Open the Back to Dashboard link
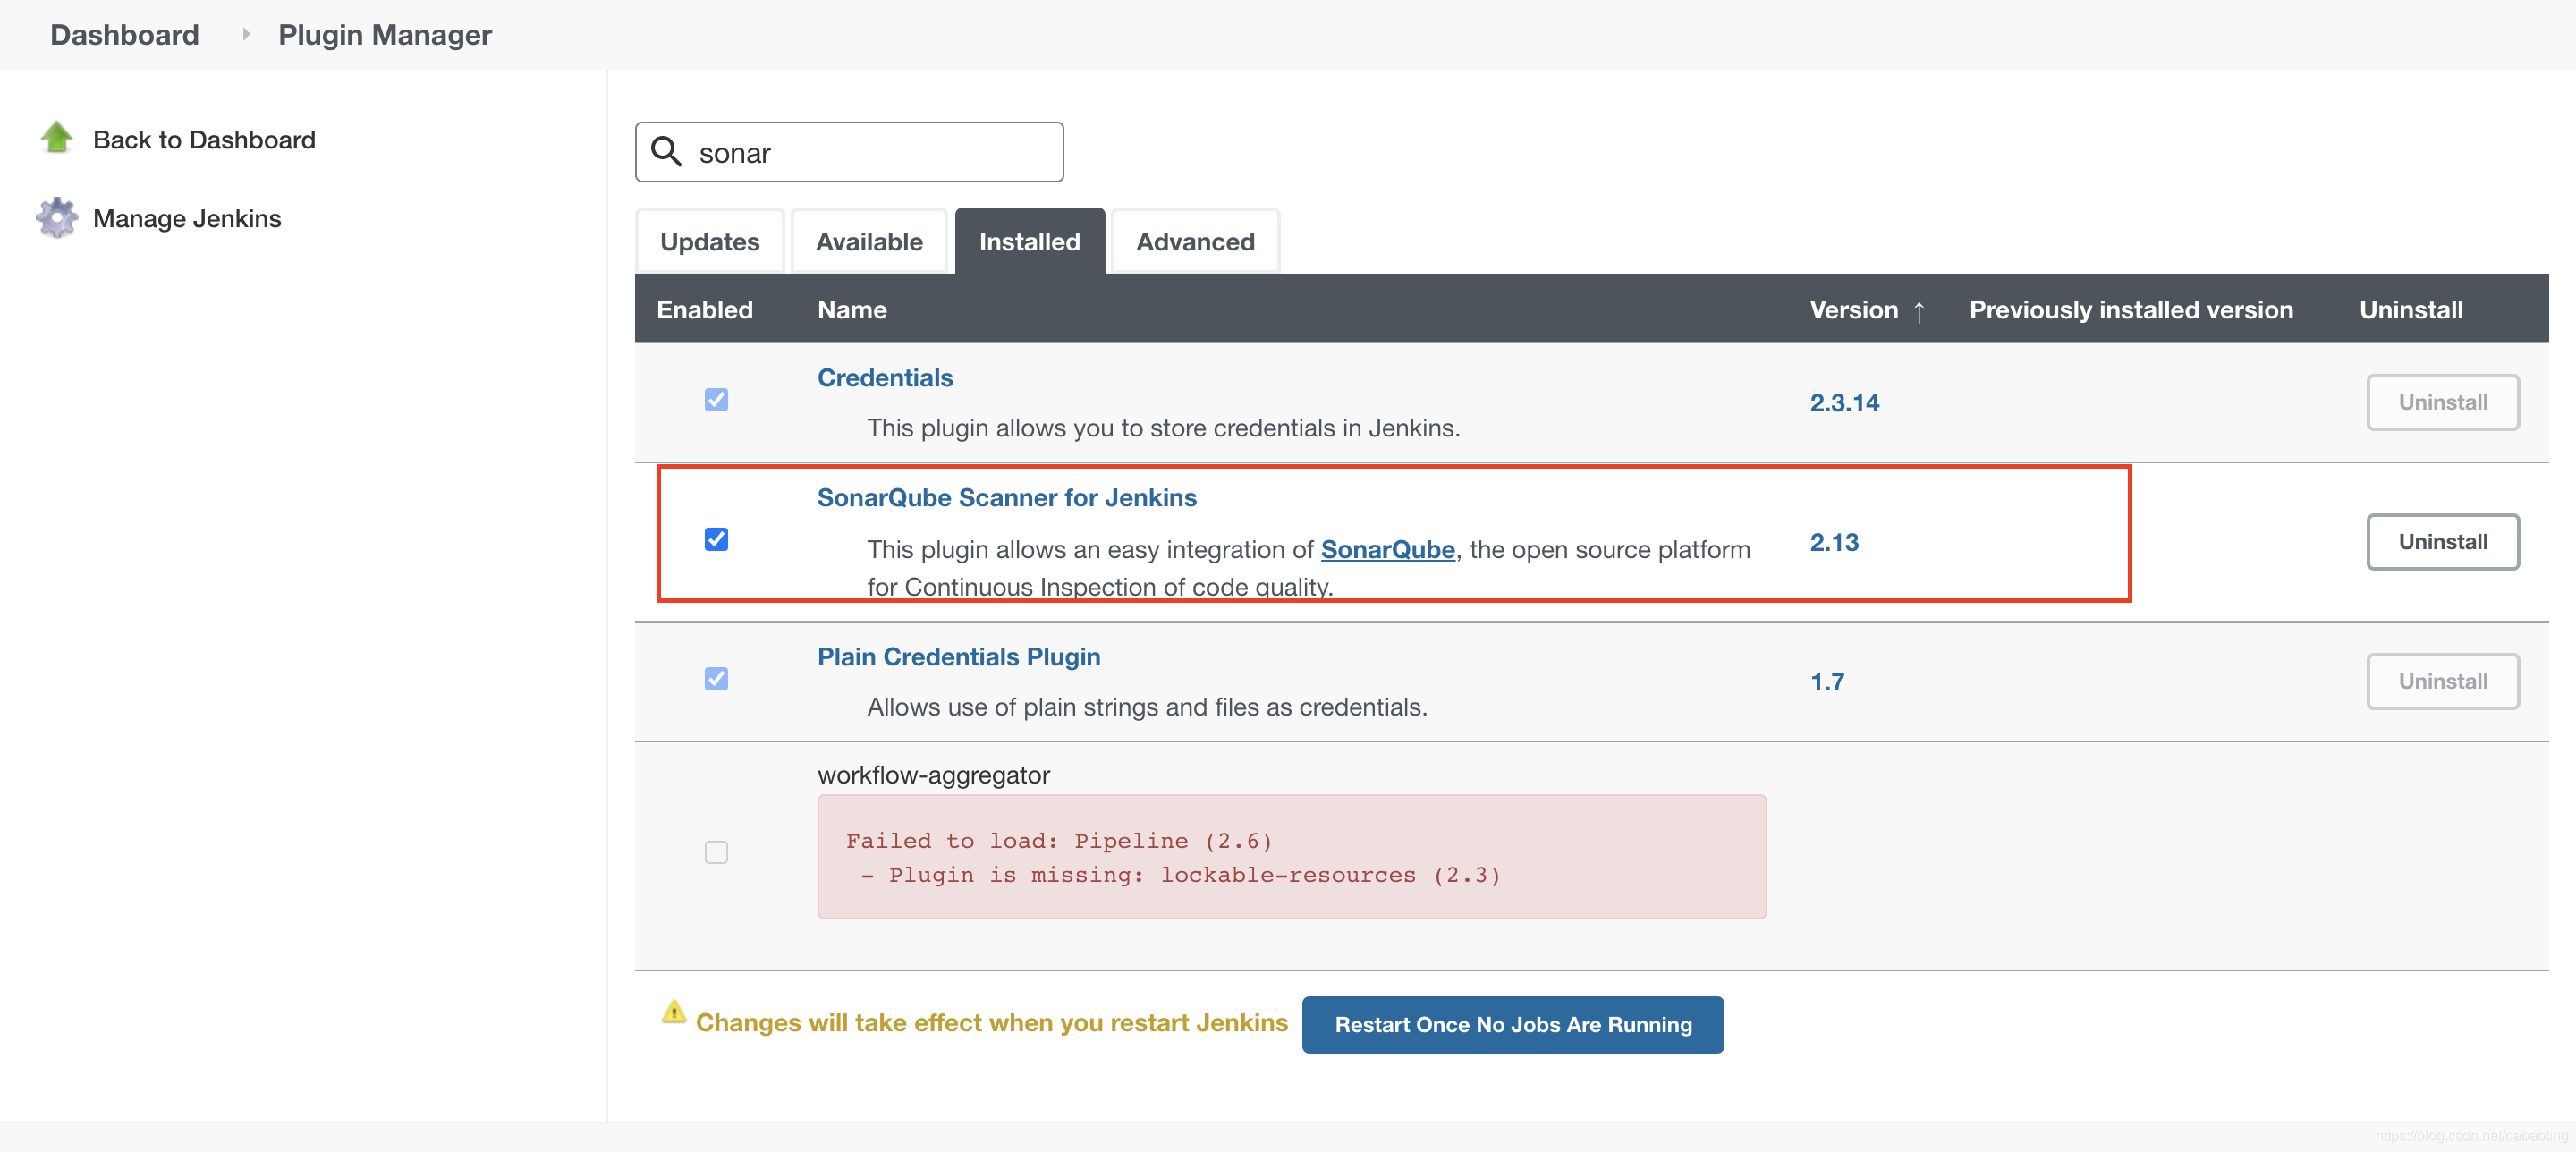Screen dimensions: 2576x1152 click(204, 140)
